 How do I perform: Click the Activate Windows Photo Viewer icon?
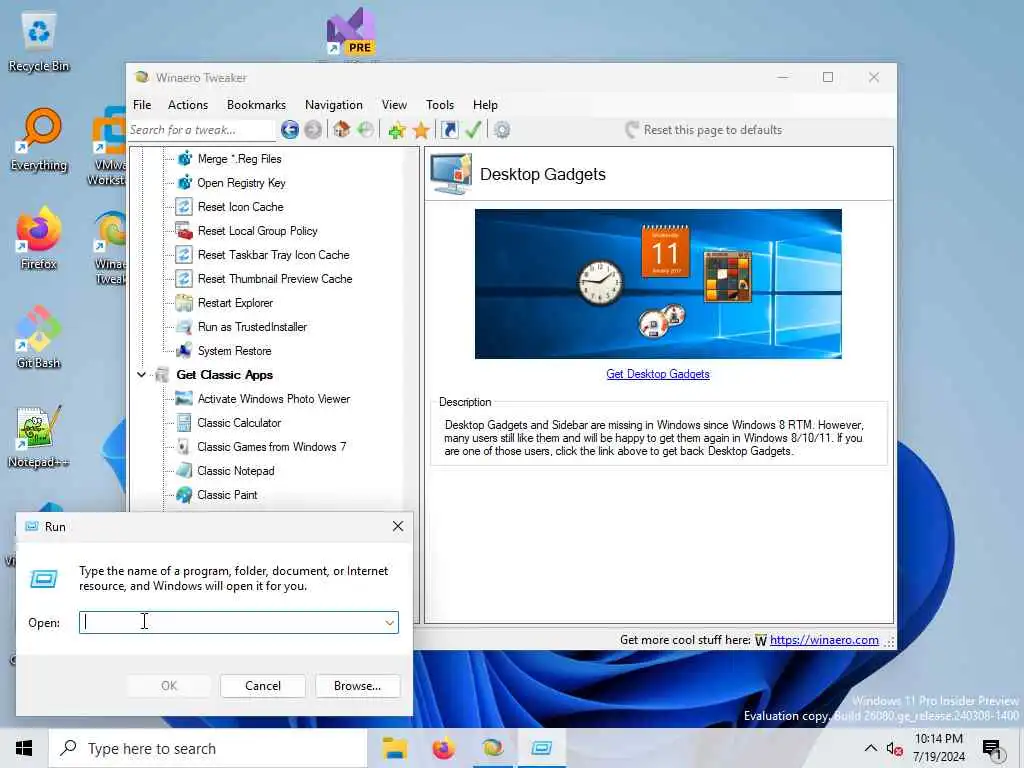(185, 398)
